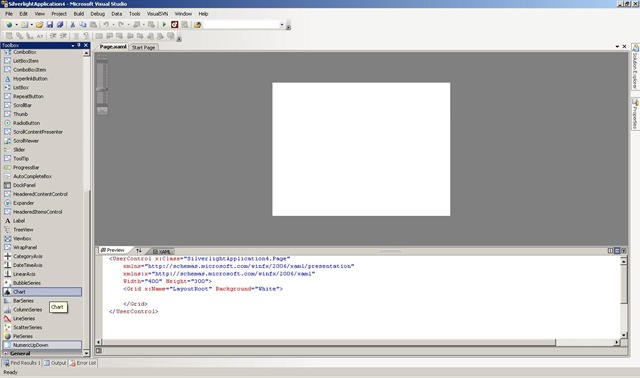Open the Project menu

59,14
